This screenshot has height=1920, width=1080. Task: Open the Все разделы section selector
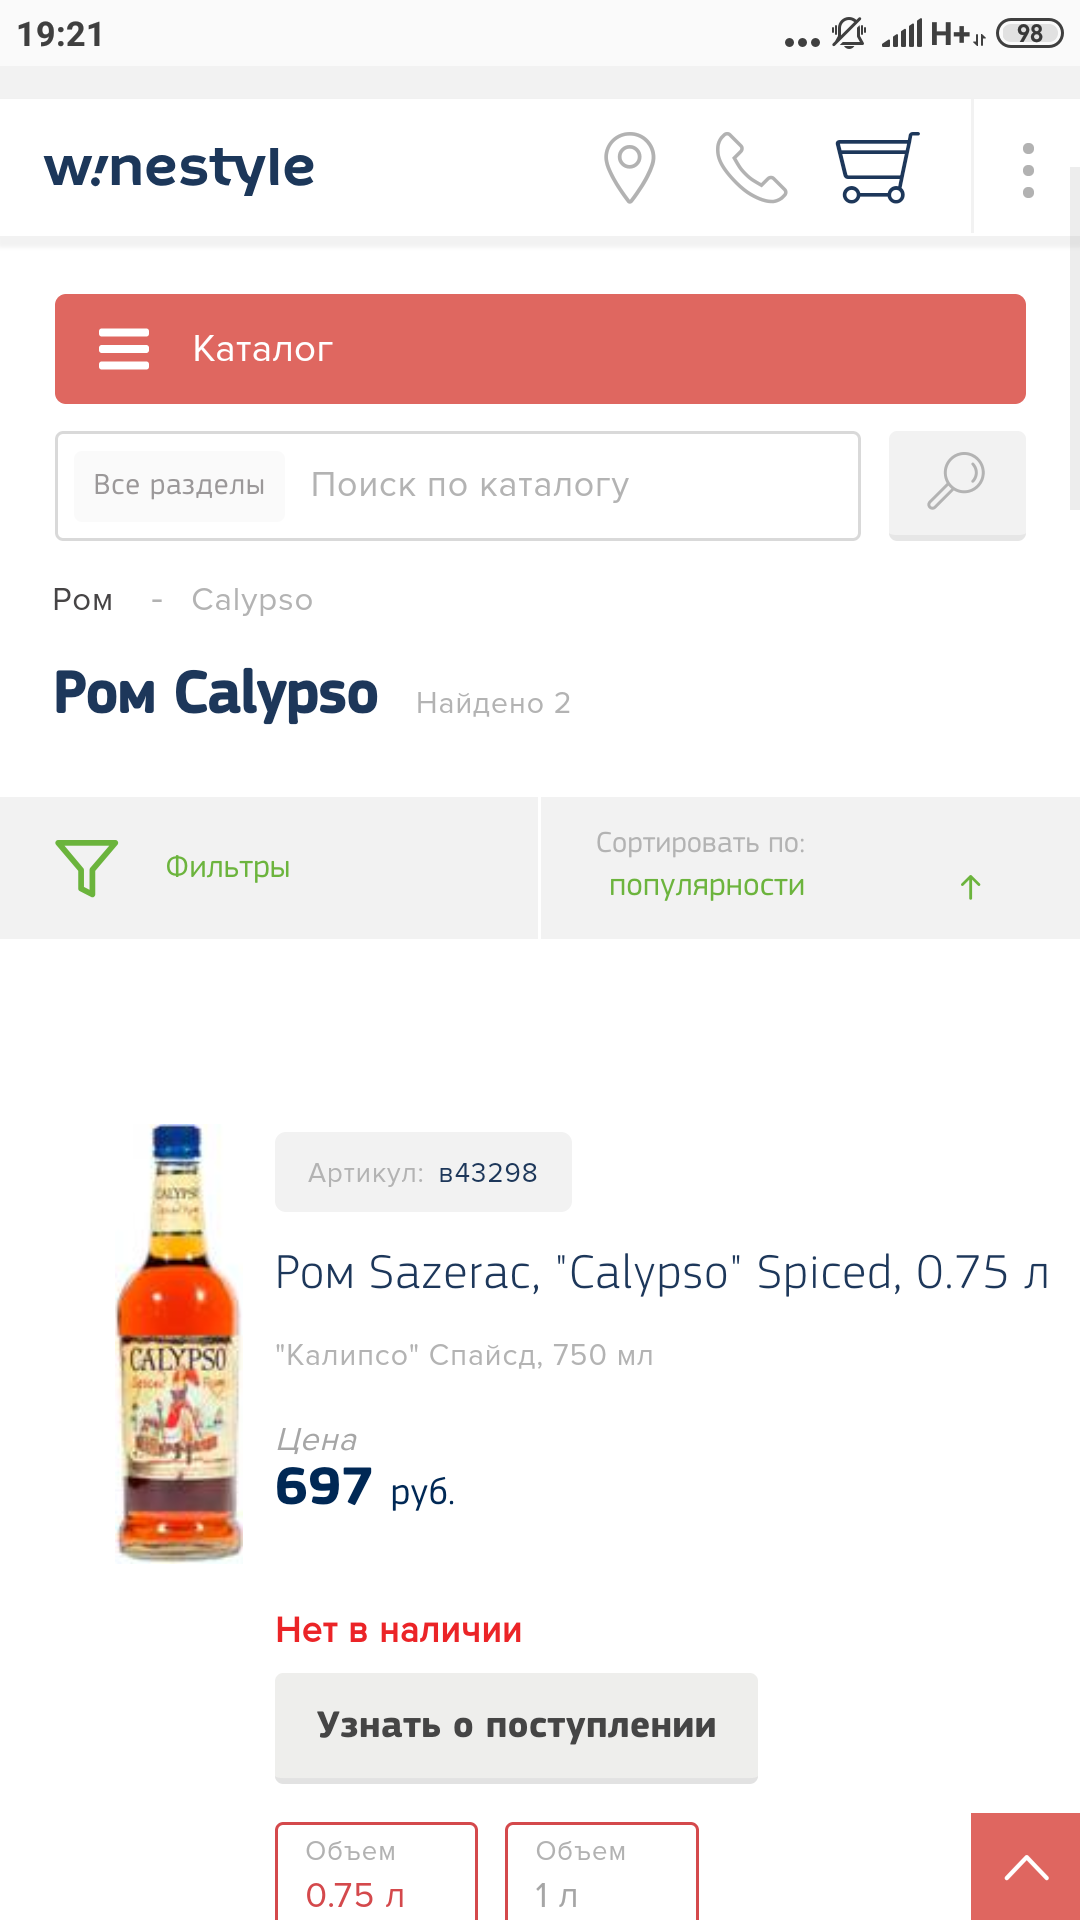click(179, 485)
